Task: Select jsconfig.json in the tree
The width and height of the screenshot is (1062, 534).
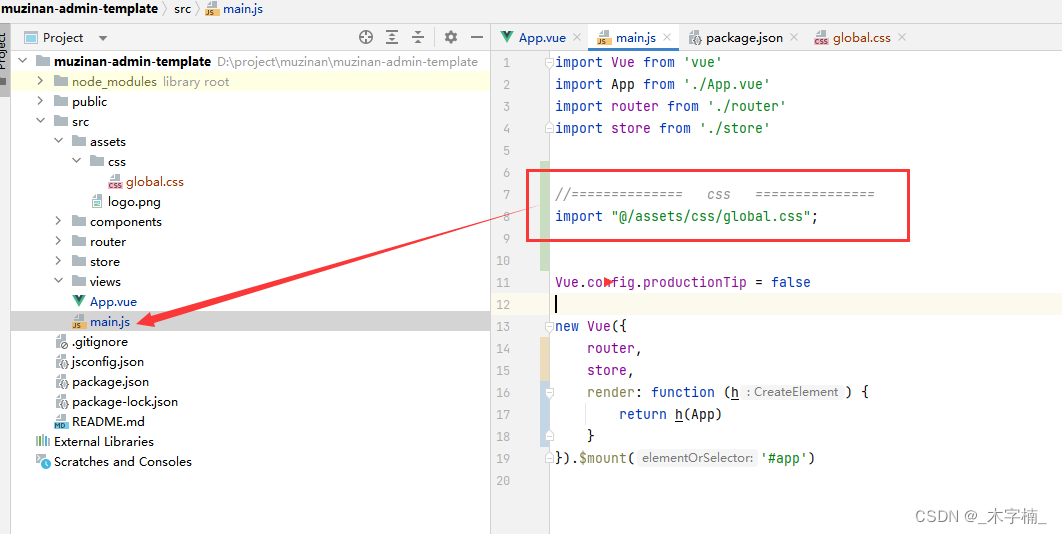Action: 108,362
